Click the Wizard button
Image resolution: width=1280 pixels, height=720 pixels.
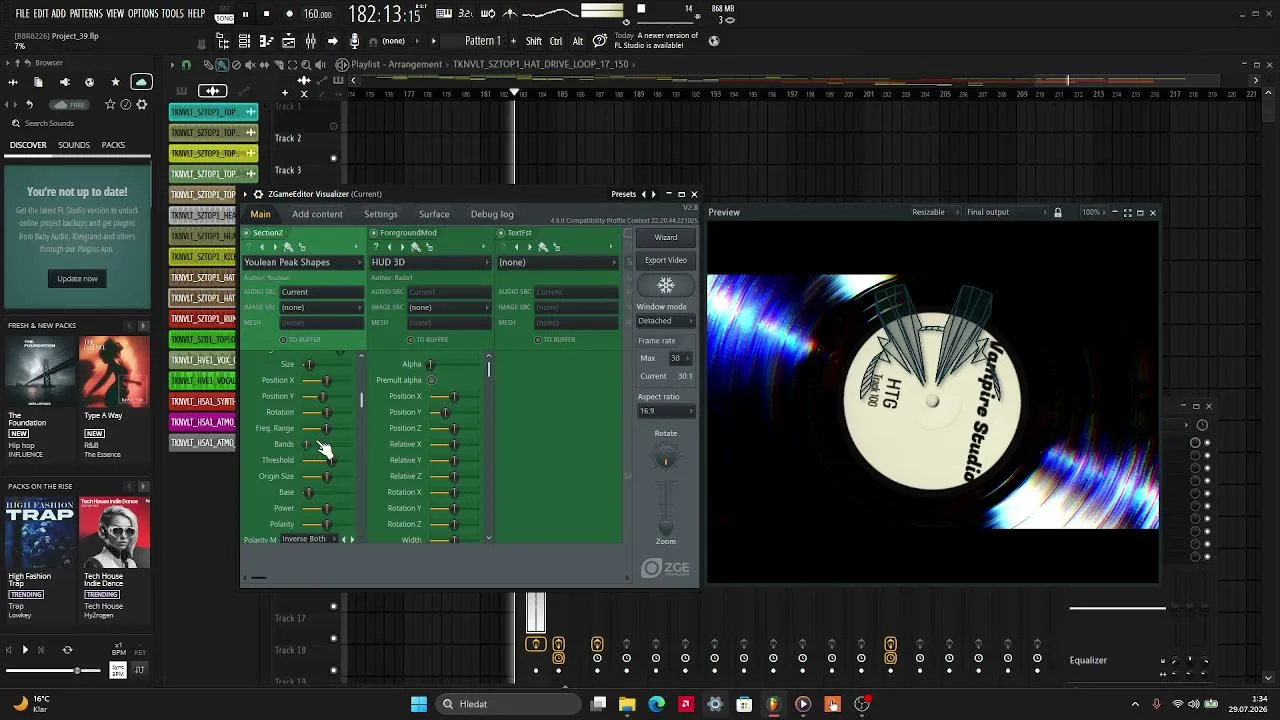(666, 238)
